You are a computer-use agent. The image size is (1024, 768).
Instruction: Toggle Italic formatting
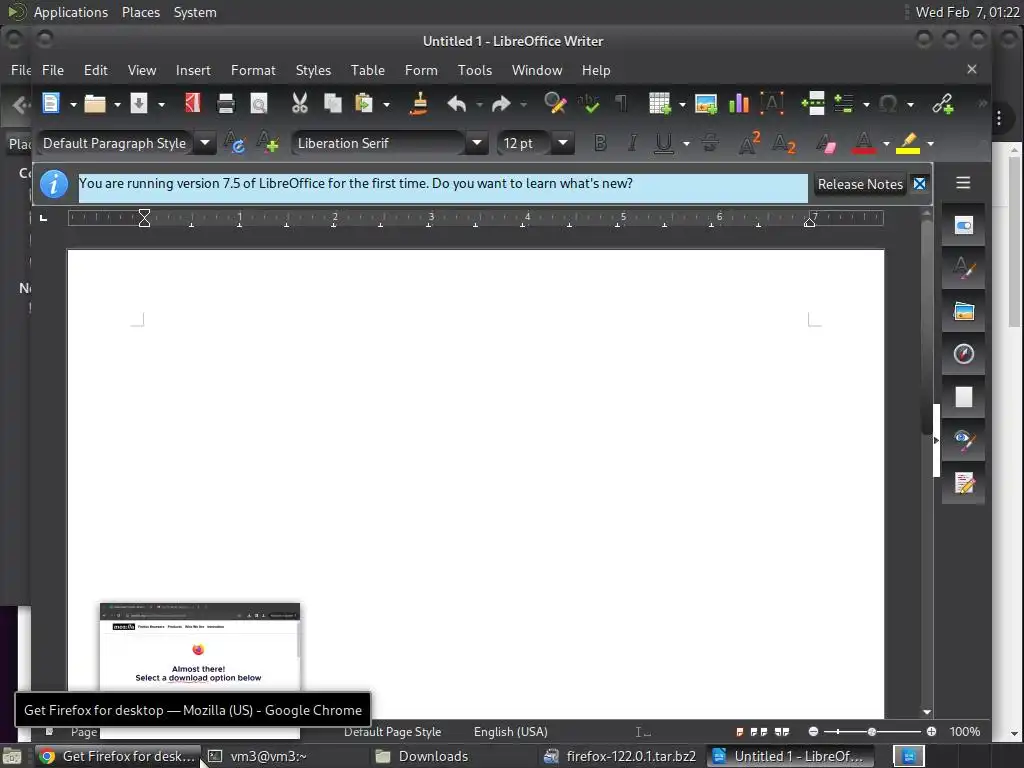click(632, 143)
